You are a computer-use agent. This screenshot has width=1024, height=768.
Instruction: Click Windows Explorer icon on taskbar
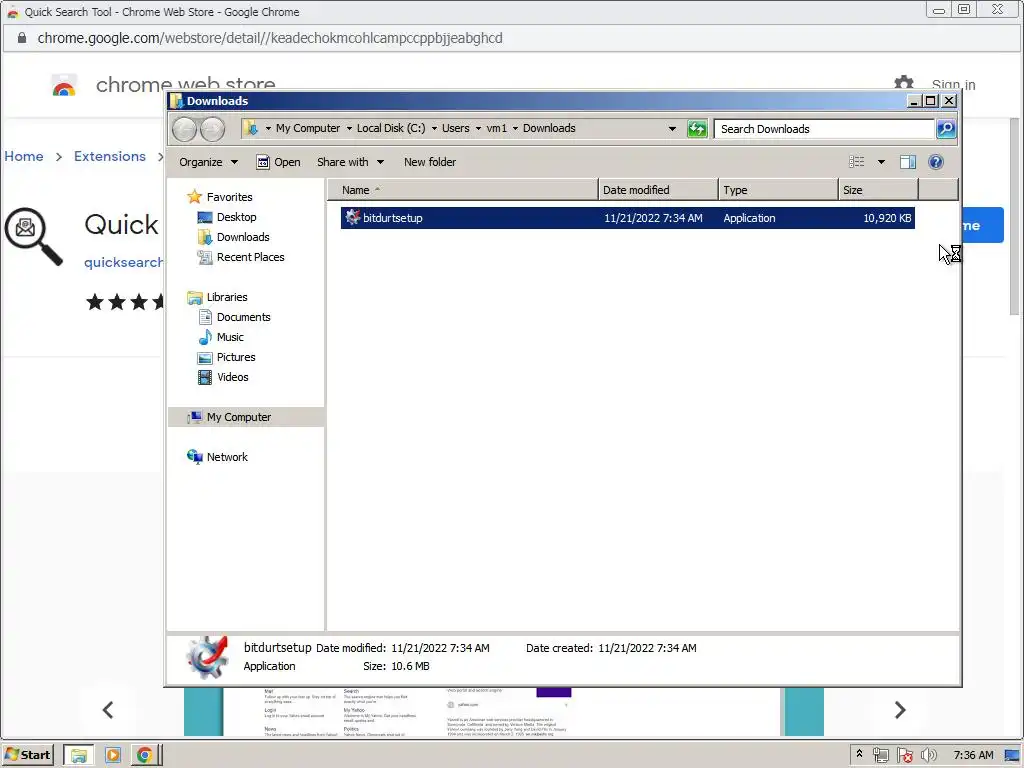click(78, 756)
